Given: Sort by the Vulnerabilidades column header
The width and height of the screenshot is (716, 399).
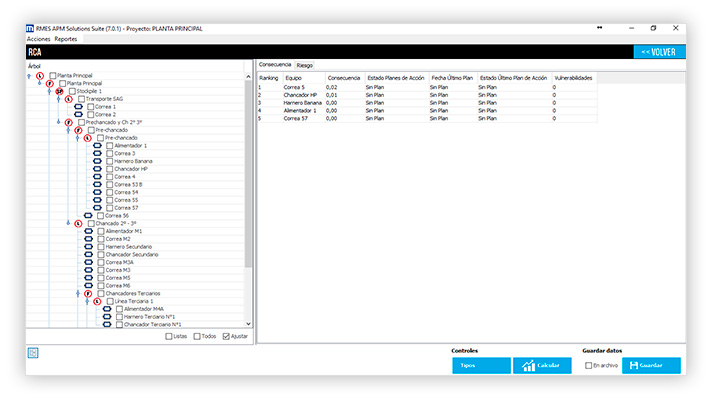Looking at the screenshot, I should coord(574,78).
